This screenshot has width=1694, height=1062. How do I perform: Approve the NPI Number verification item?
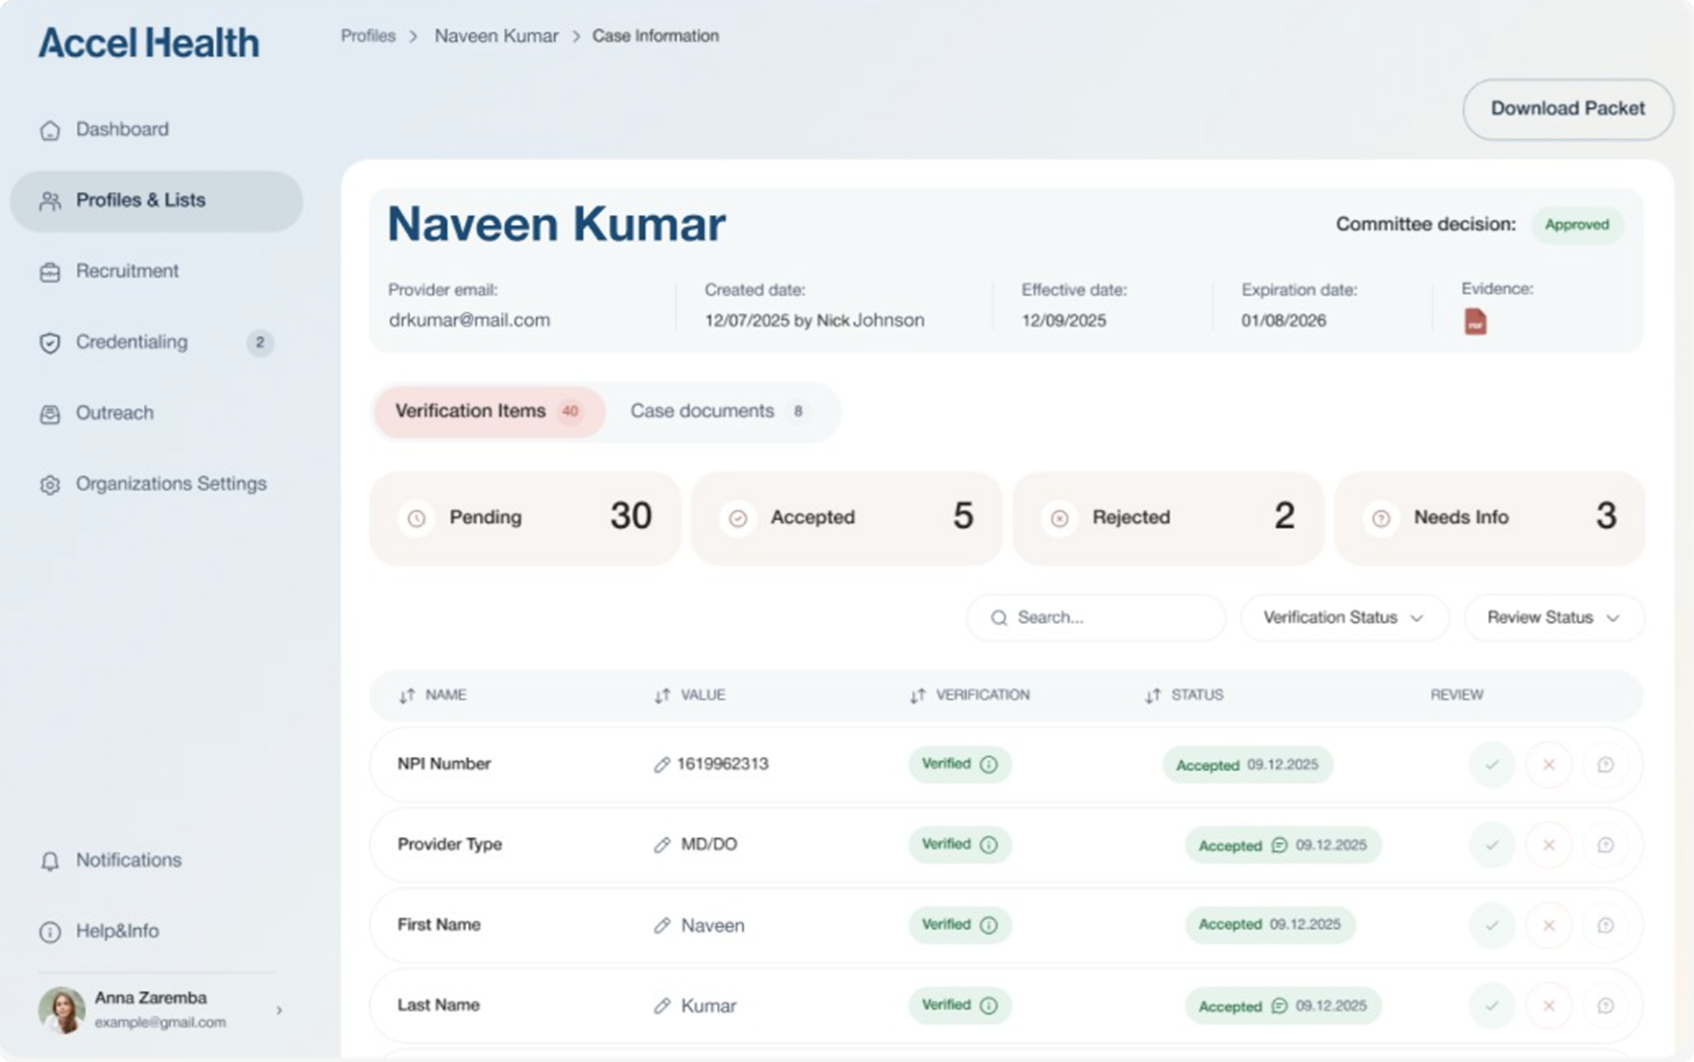tap(1492, 764)
